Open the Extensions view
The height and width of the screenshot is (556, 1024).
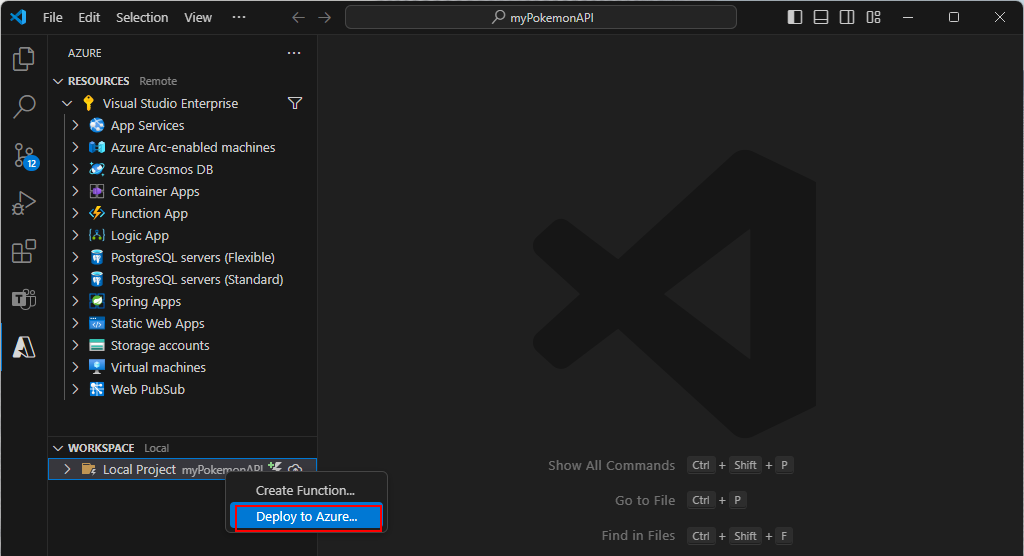pos(24,251)
